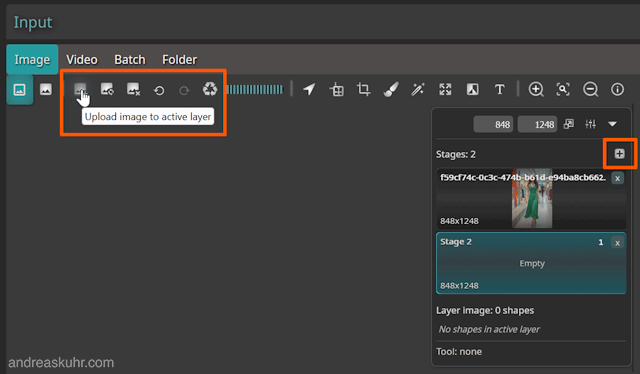
Task: Click the zoom to fit frame icon
Action: point(563,89)
